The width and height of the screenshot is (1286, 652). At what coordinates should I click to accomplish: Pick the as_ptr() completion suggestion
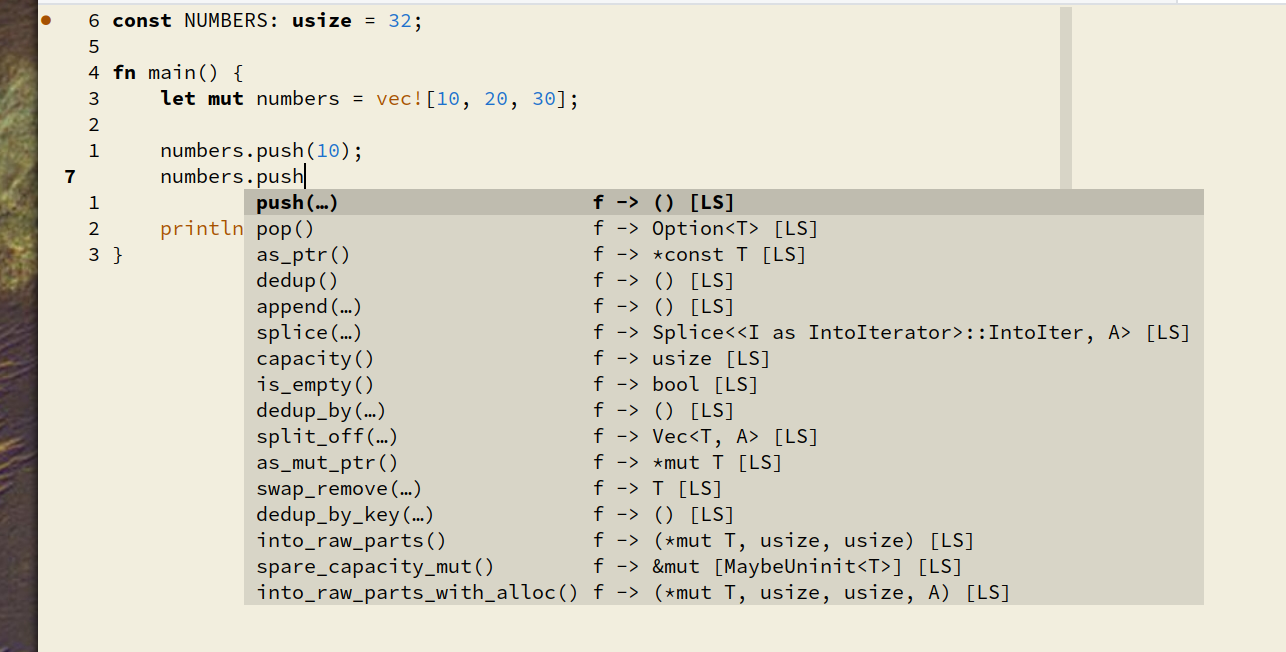point(724,255)
